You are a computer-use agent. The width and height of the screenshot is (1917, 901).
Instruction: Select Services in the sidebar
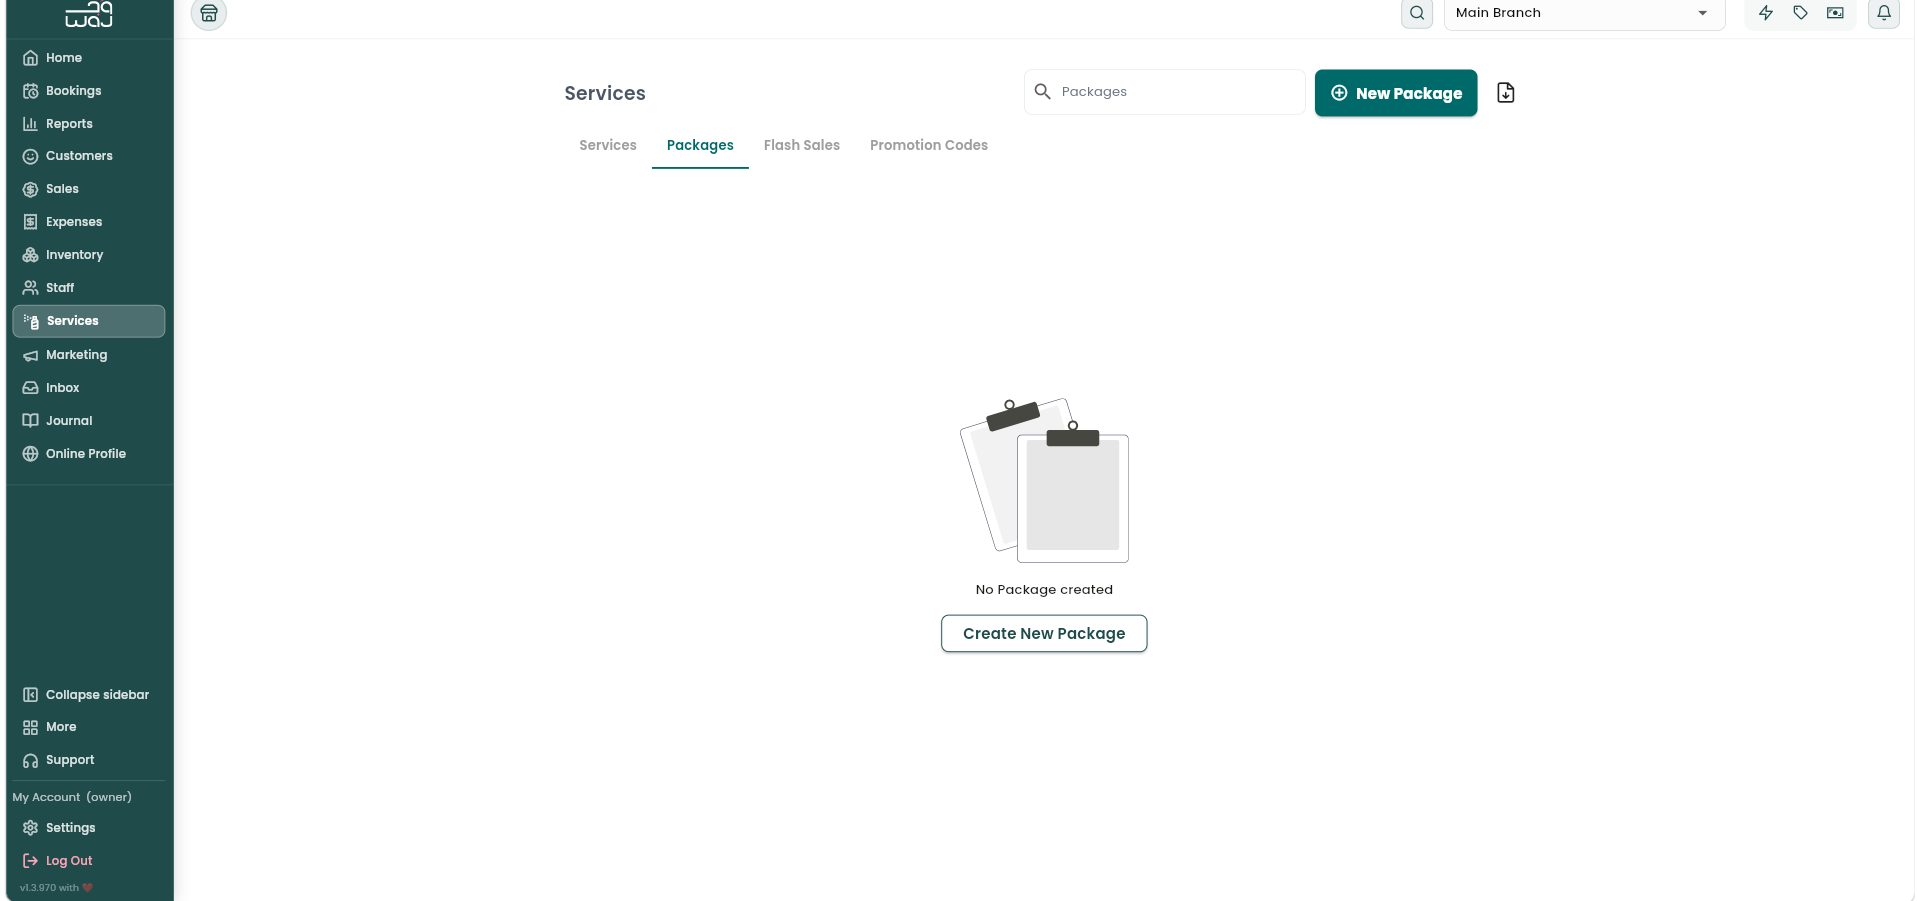click(x=88, y=321)
